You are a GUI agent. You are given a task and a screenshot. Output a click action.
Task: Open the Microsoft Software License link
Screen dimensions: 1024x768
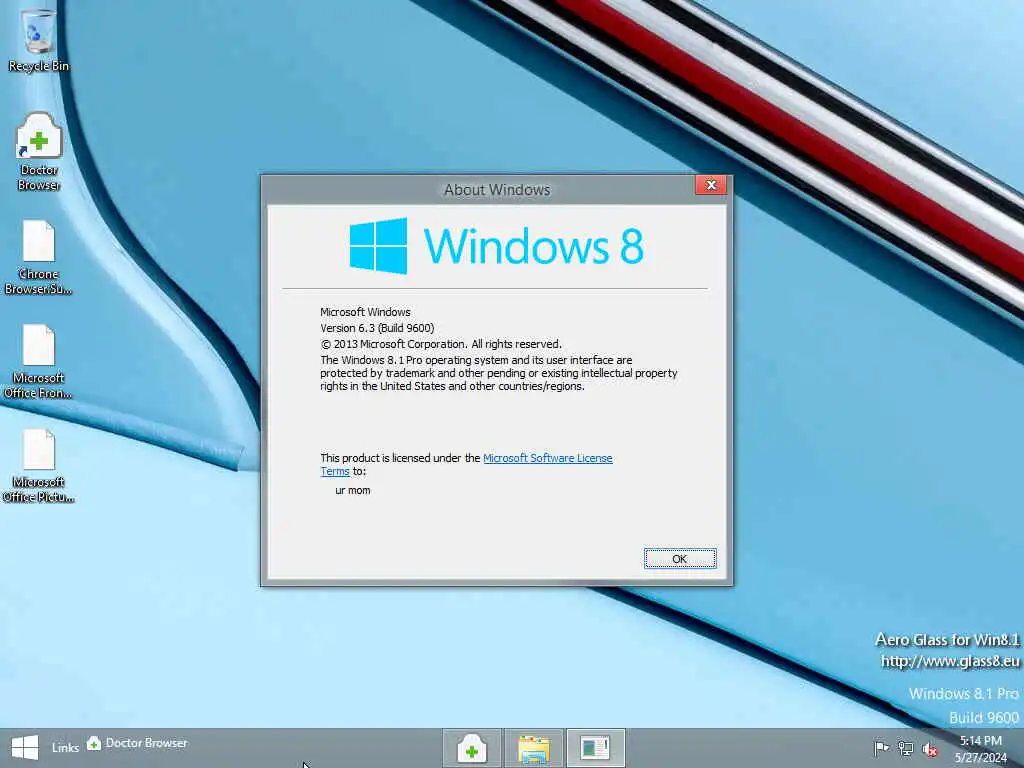tap(547, 458)
